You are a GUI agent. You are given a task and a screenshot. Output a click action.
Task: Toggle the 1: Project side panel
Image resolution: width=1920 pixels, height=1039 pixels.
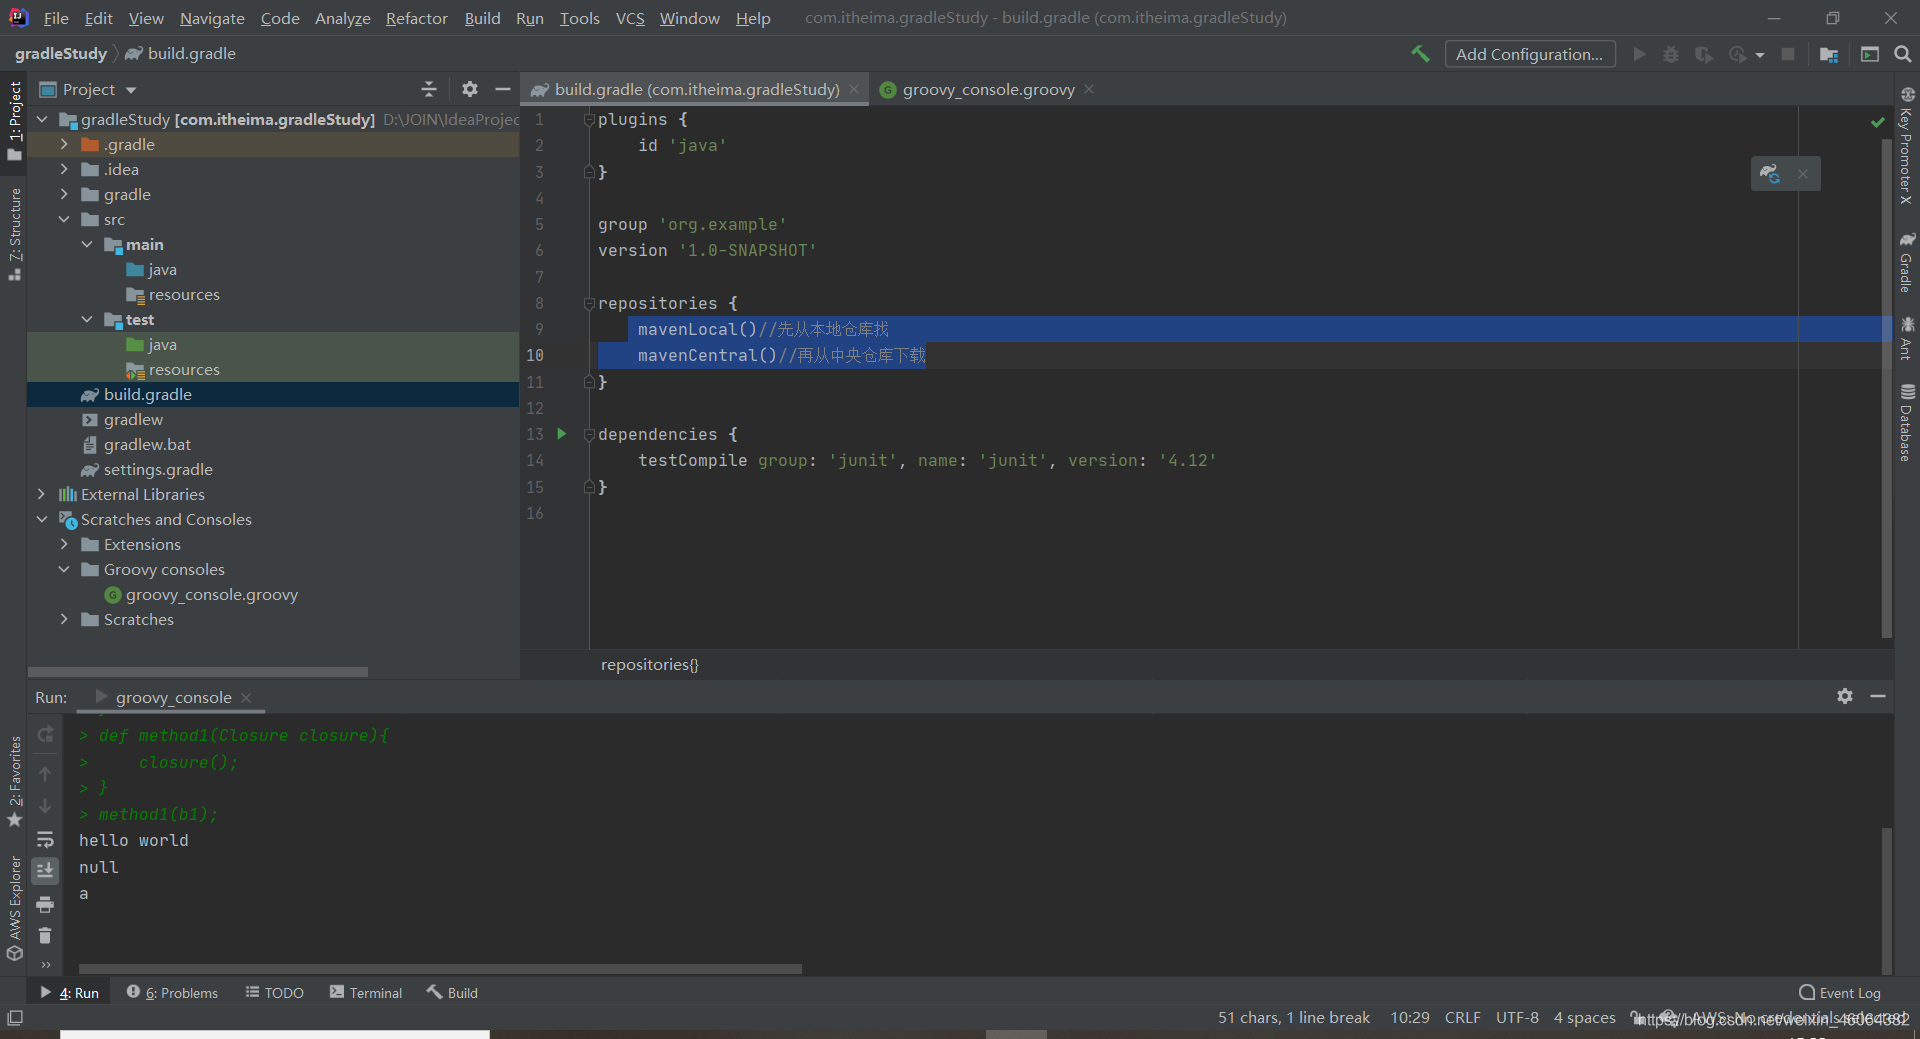(14, 120)
